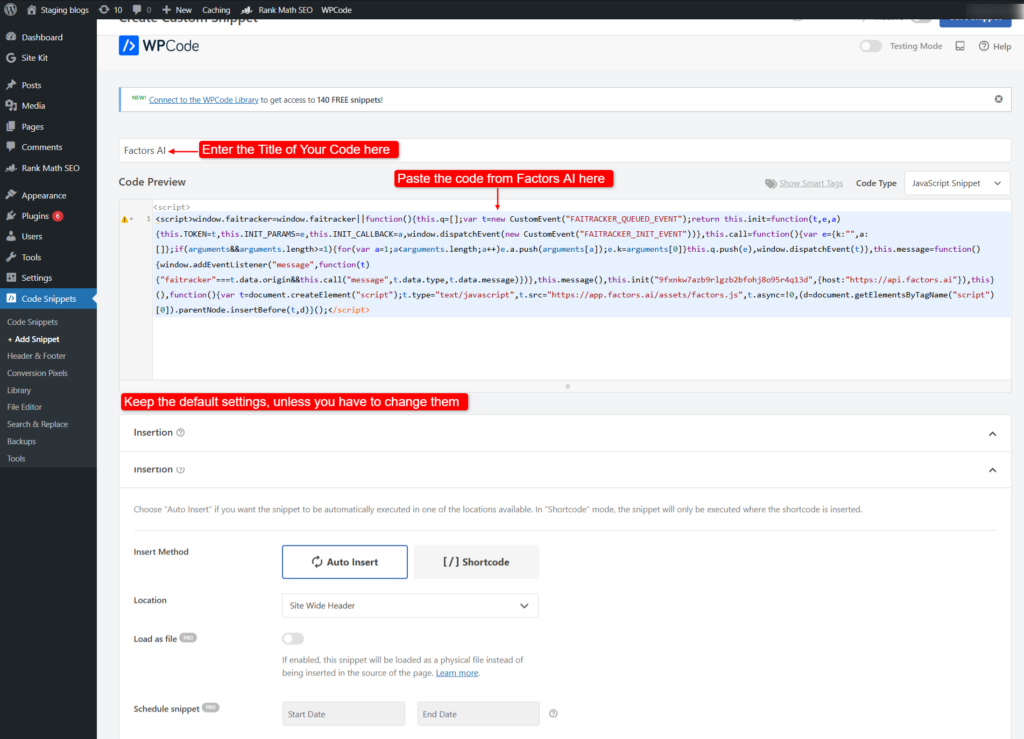The image size is (1024, 739).
Task: Collapse the first Insertion panel chevron
Action: point(993,433)
